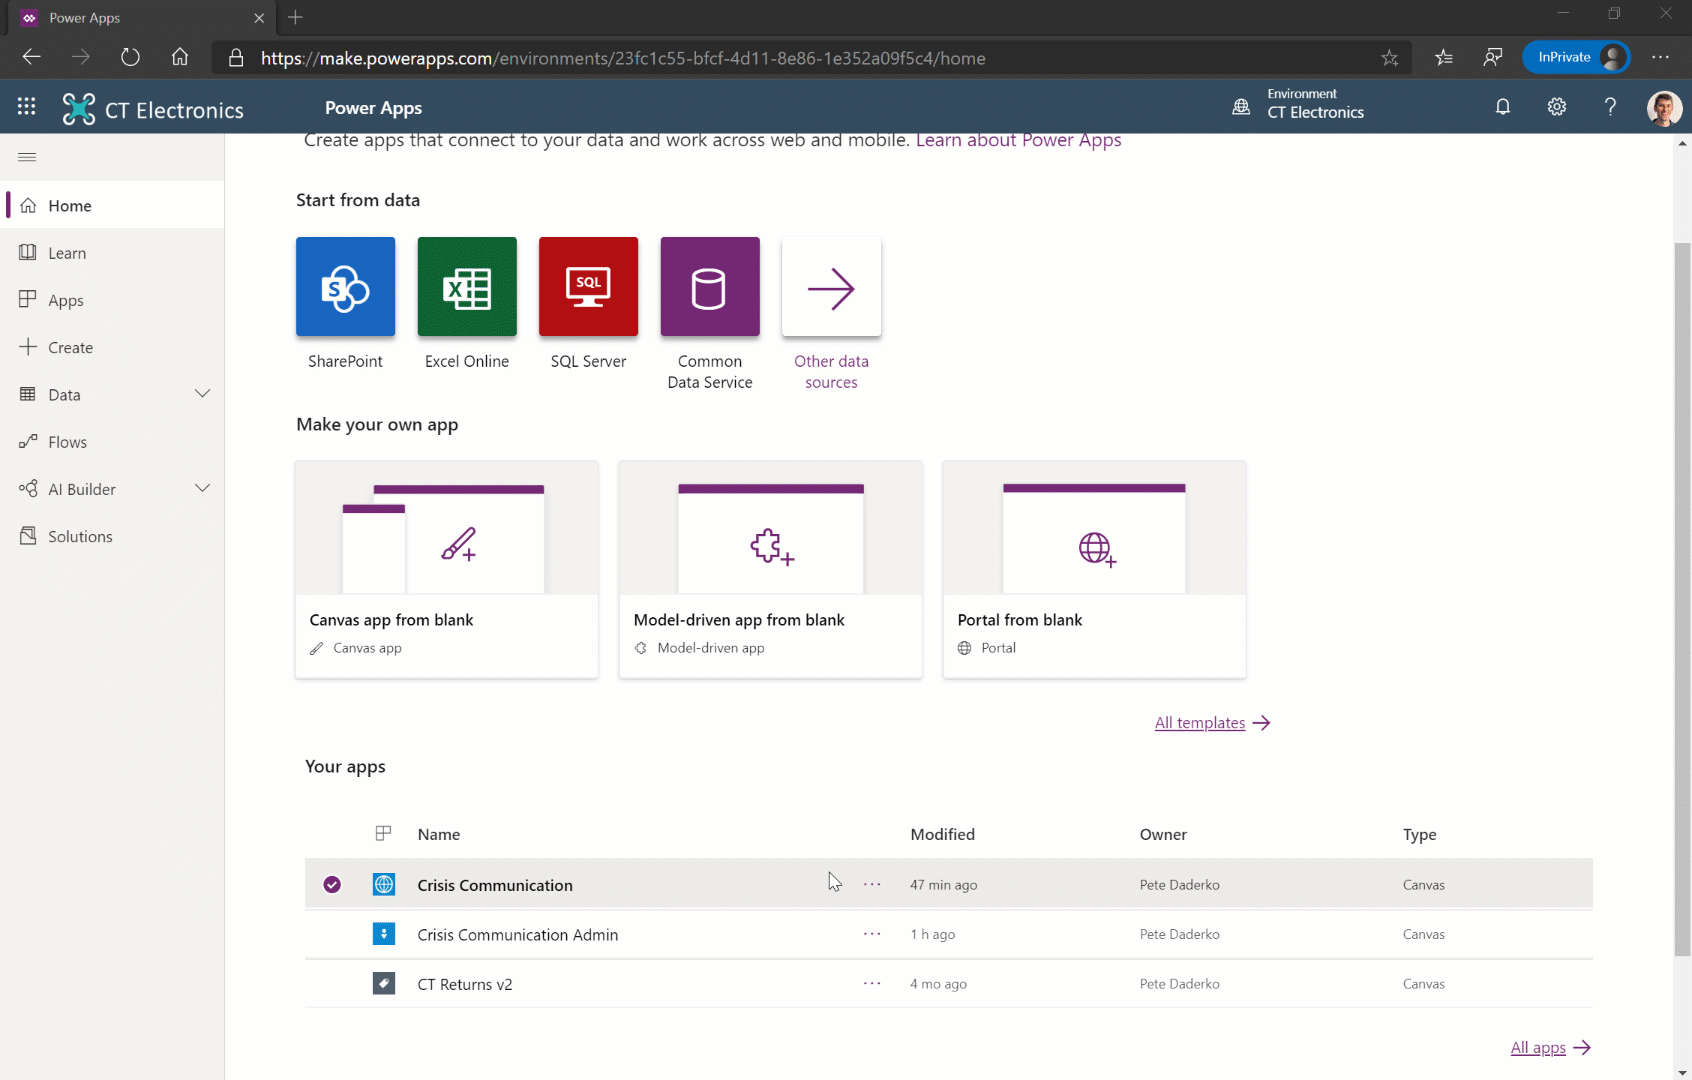The image size is (1692, 1080).
Task: Sort apps by Name column header
Action: 439,834
